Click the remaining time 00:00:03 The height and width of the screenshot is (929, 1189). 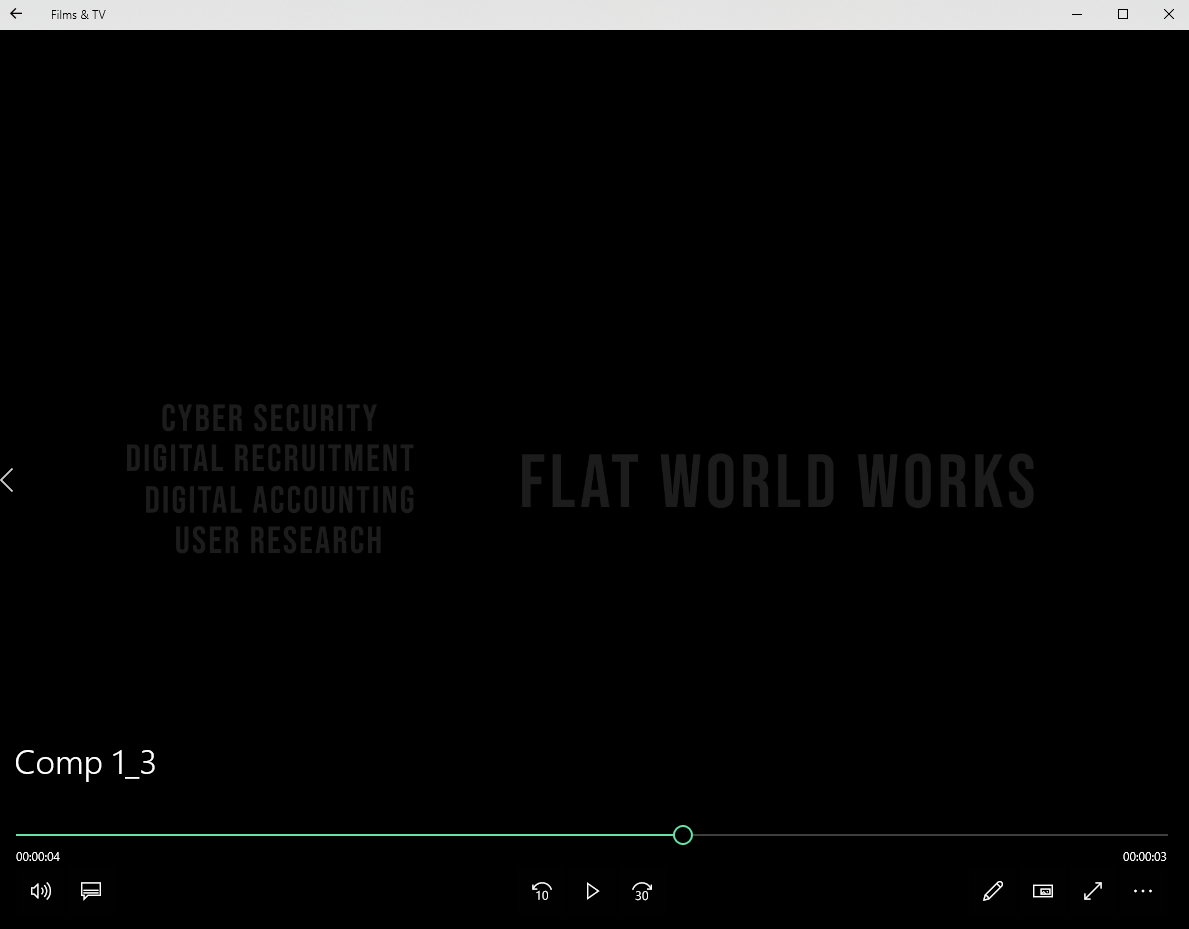(x=1144, y=857)
